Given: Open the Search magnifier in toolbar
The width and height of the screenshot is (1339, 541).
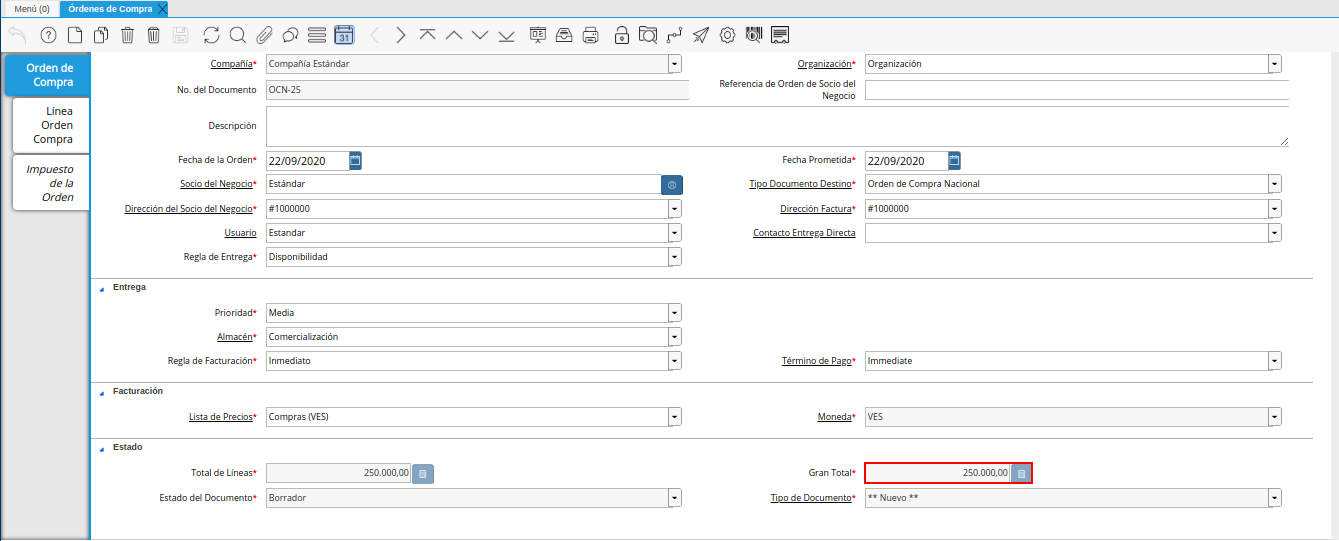Looking at the screenshot, I should coord(238,35).
